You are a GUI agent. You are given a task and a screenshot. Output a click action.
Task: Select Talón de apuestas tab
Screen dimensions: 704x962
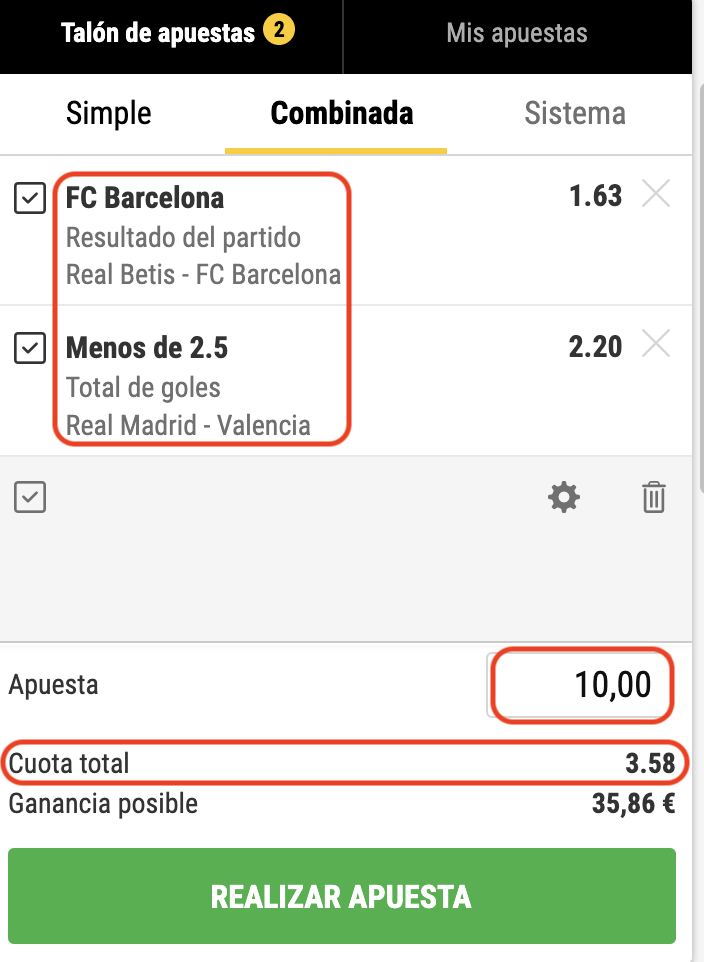pyautogui.click(x=158, y=33)
